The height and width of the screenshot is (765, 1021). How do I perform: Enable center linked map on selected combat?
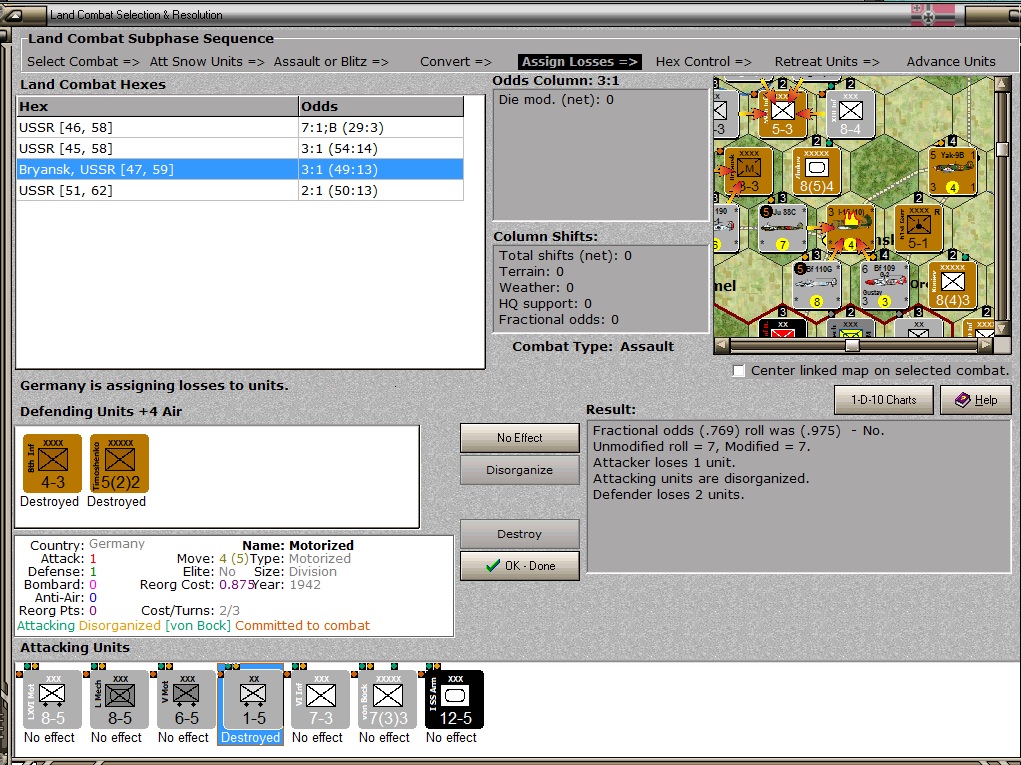click(x=738, y=370)
